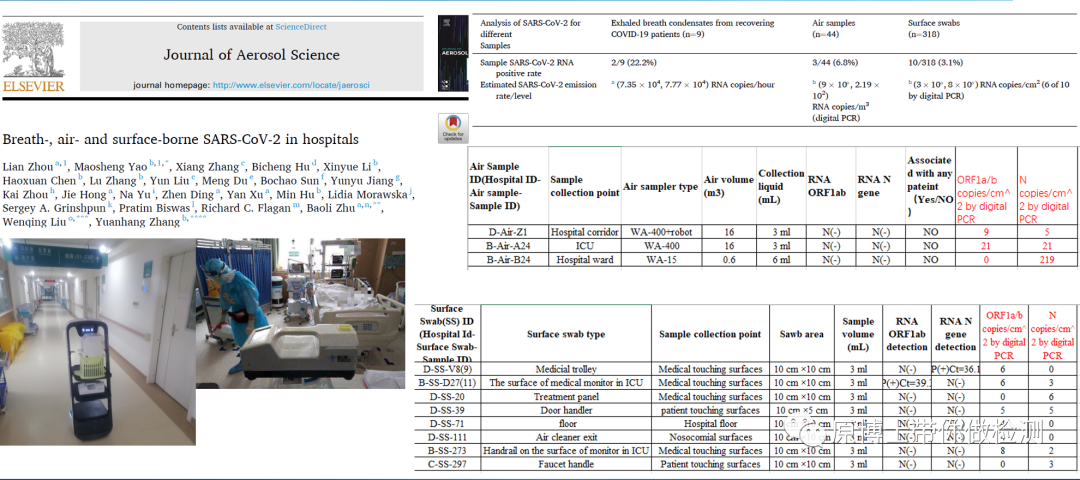
Task: Click the WA-15 sampler cell
Action: pos(661,260)
